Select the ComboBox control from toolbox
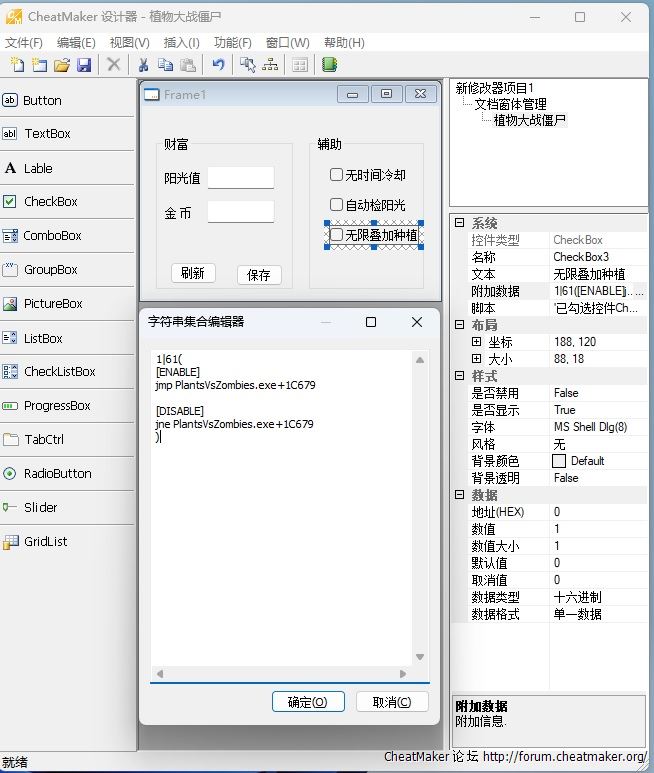 click(x=53, y=236)
